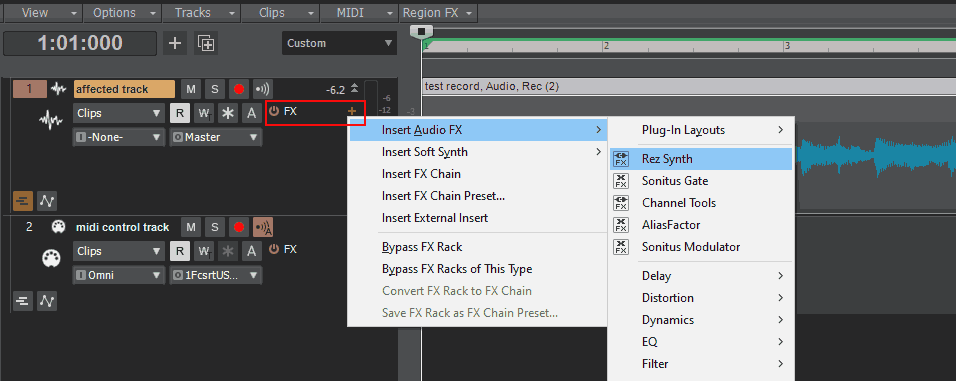Click the Rez Synth plug-in icon
956x381 pixels.
[x=621, y=159]
